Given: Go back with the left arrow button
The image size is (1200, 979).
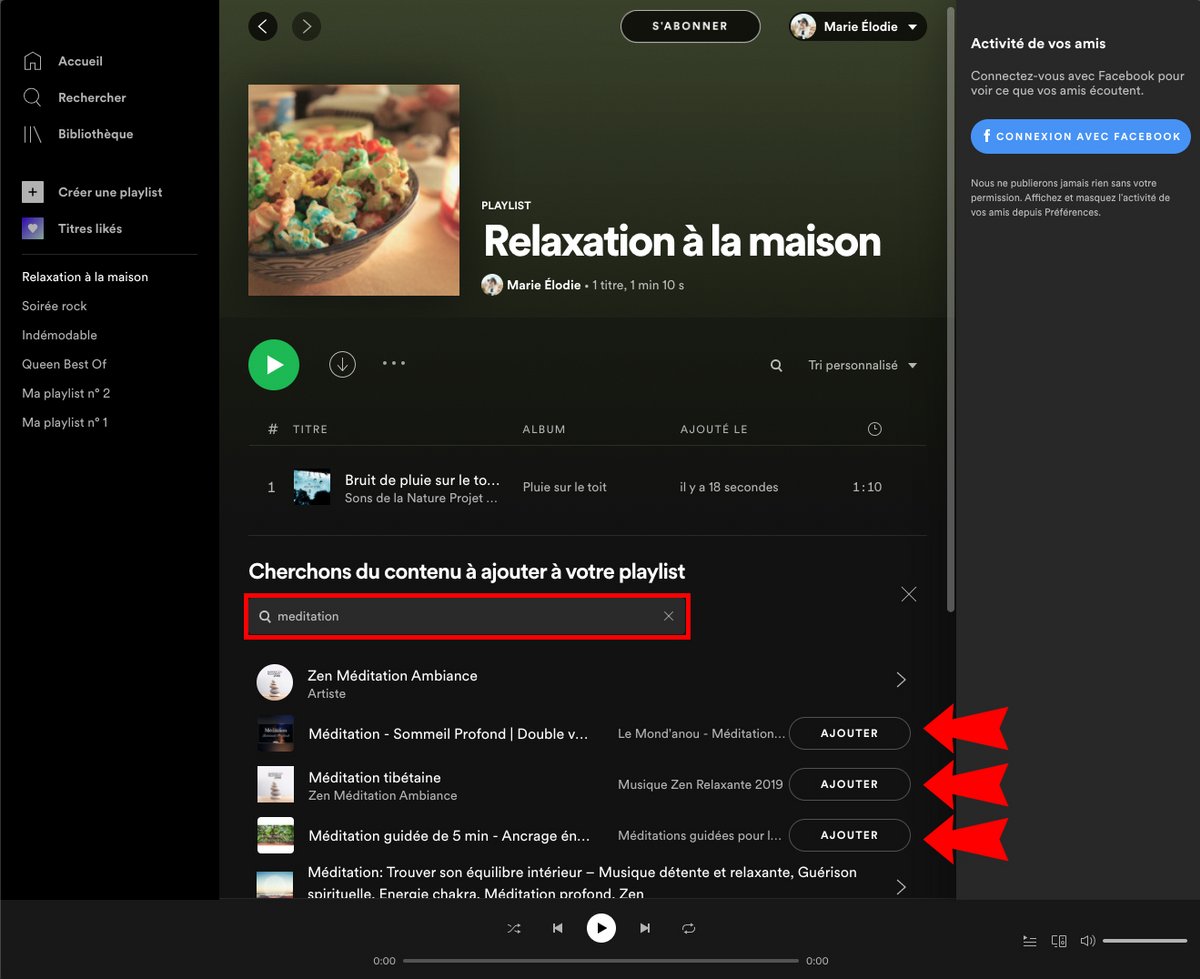Looking at the screenshot, I should [x=263, y=26].
